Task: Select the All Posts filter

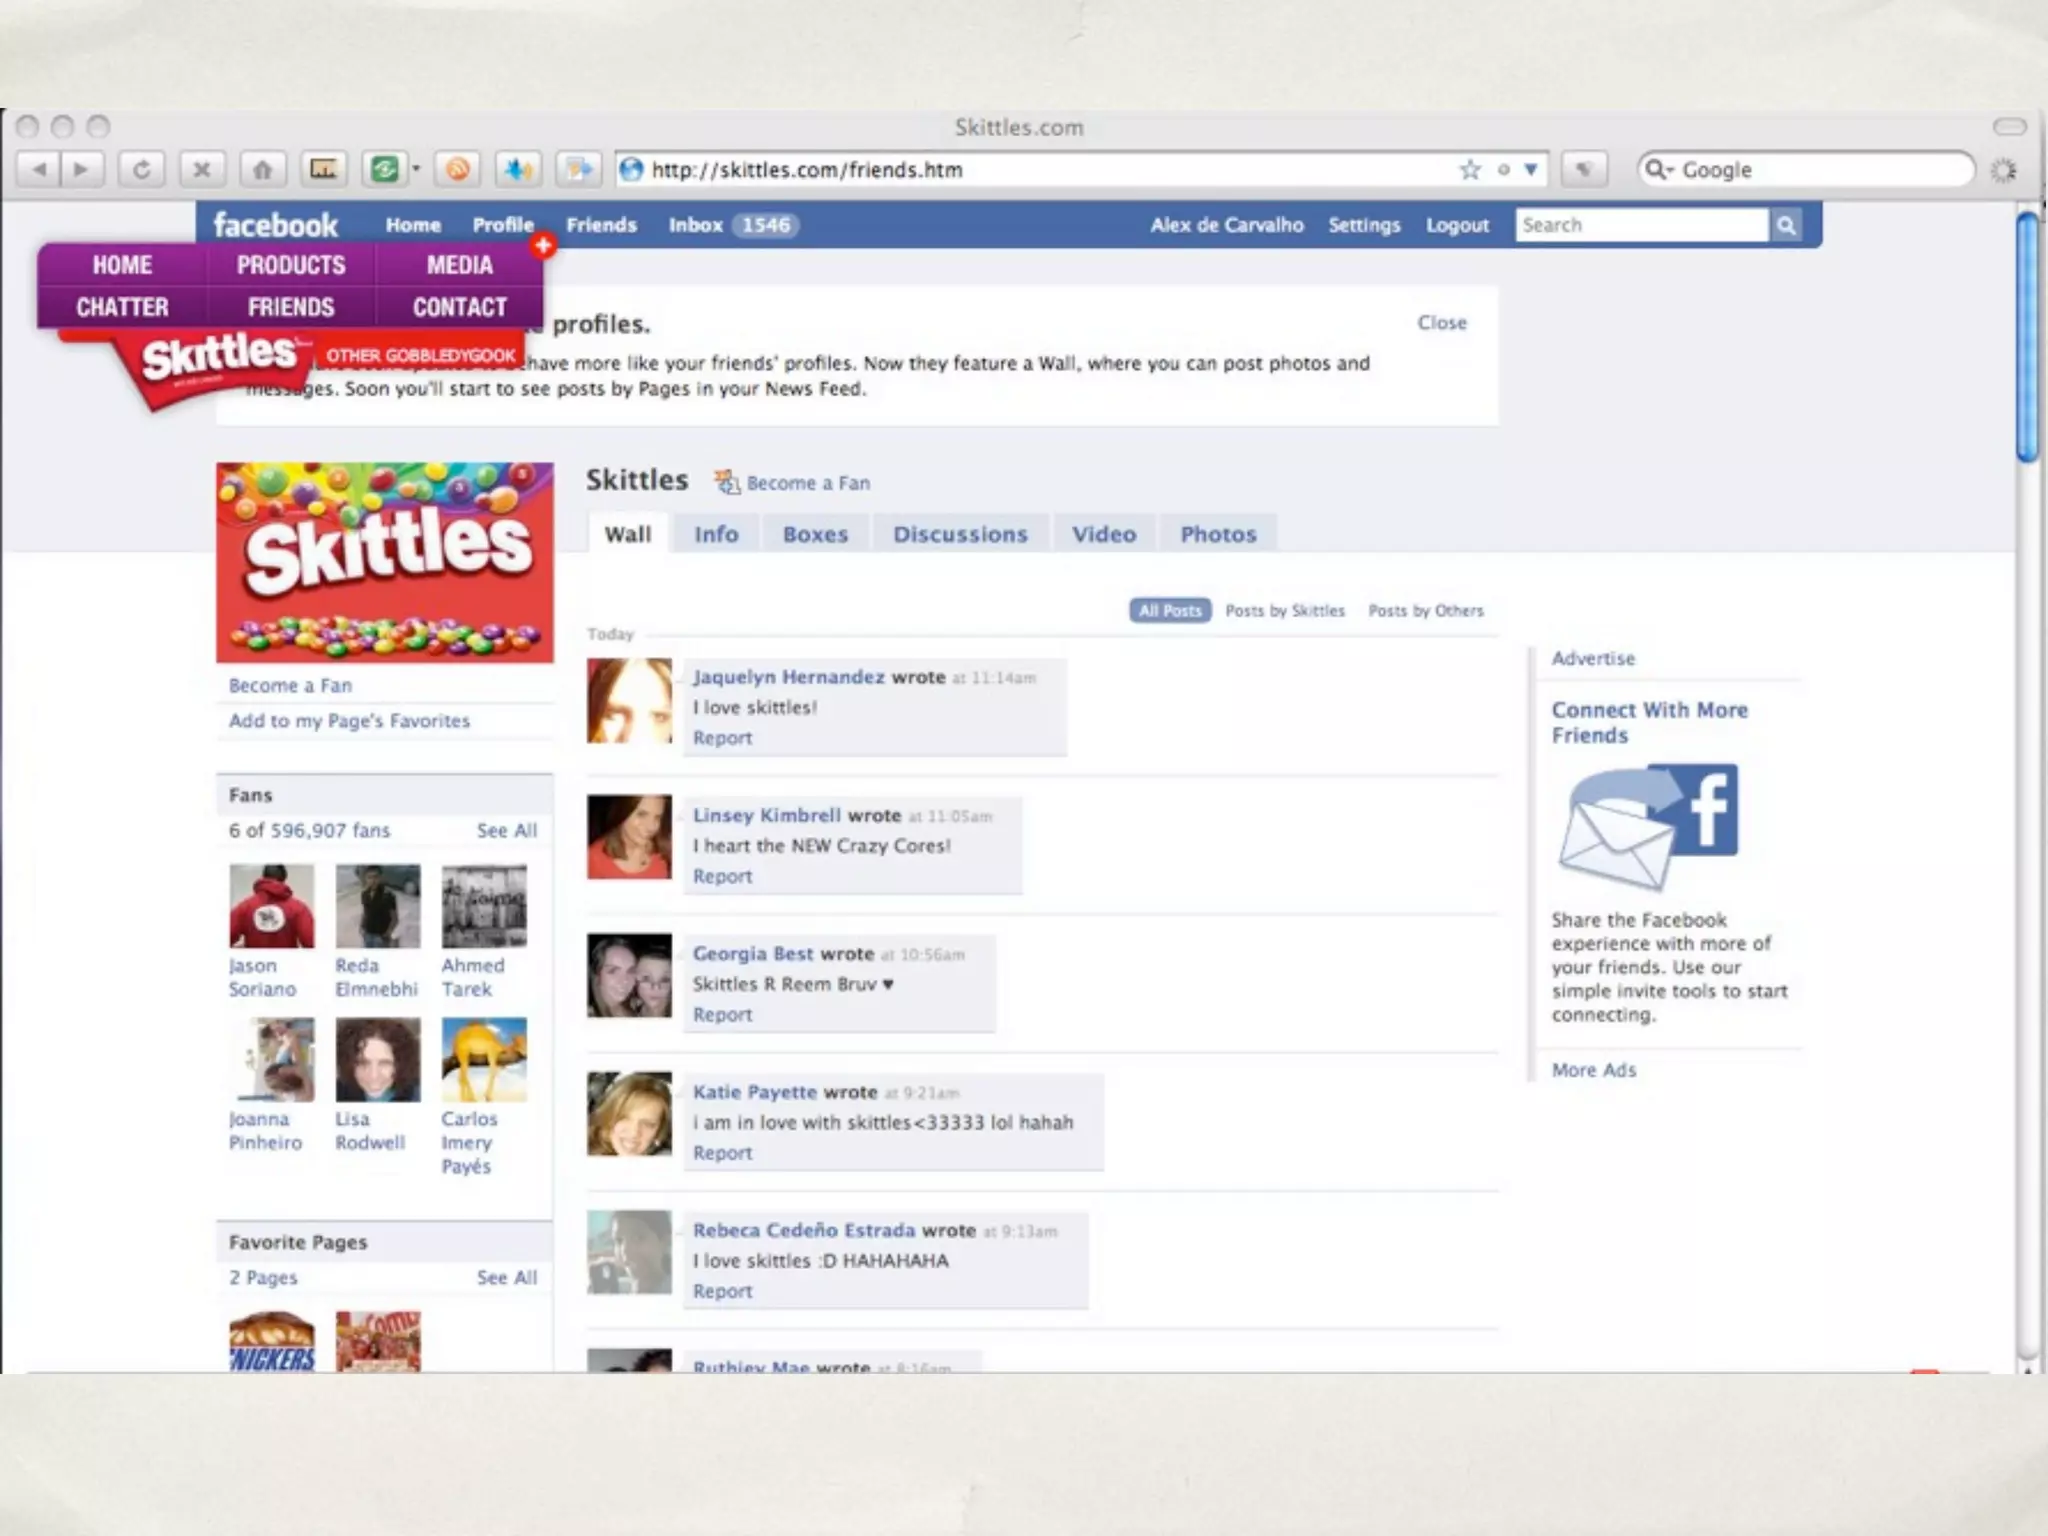Action: [x=1170, y=610]
